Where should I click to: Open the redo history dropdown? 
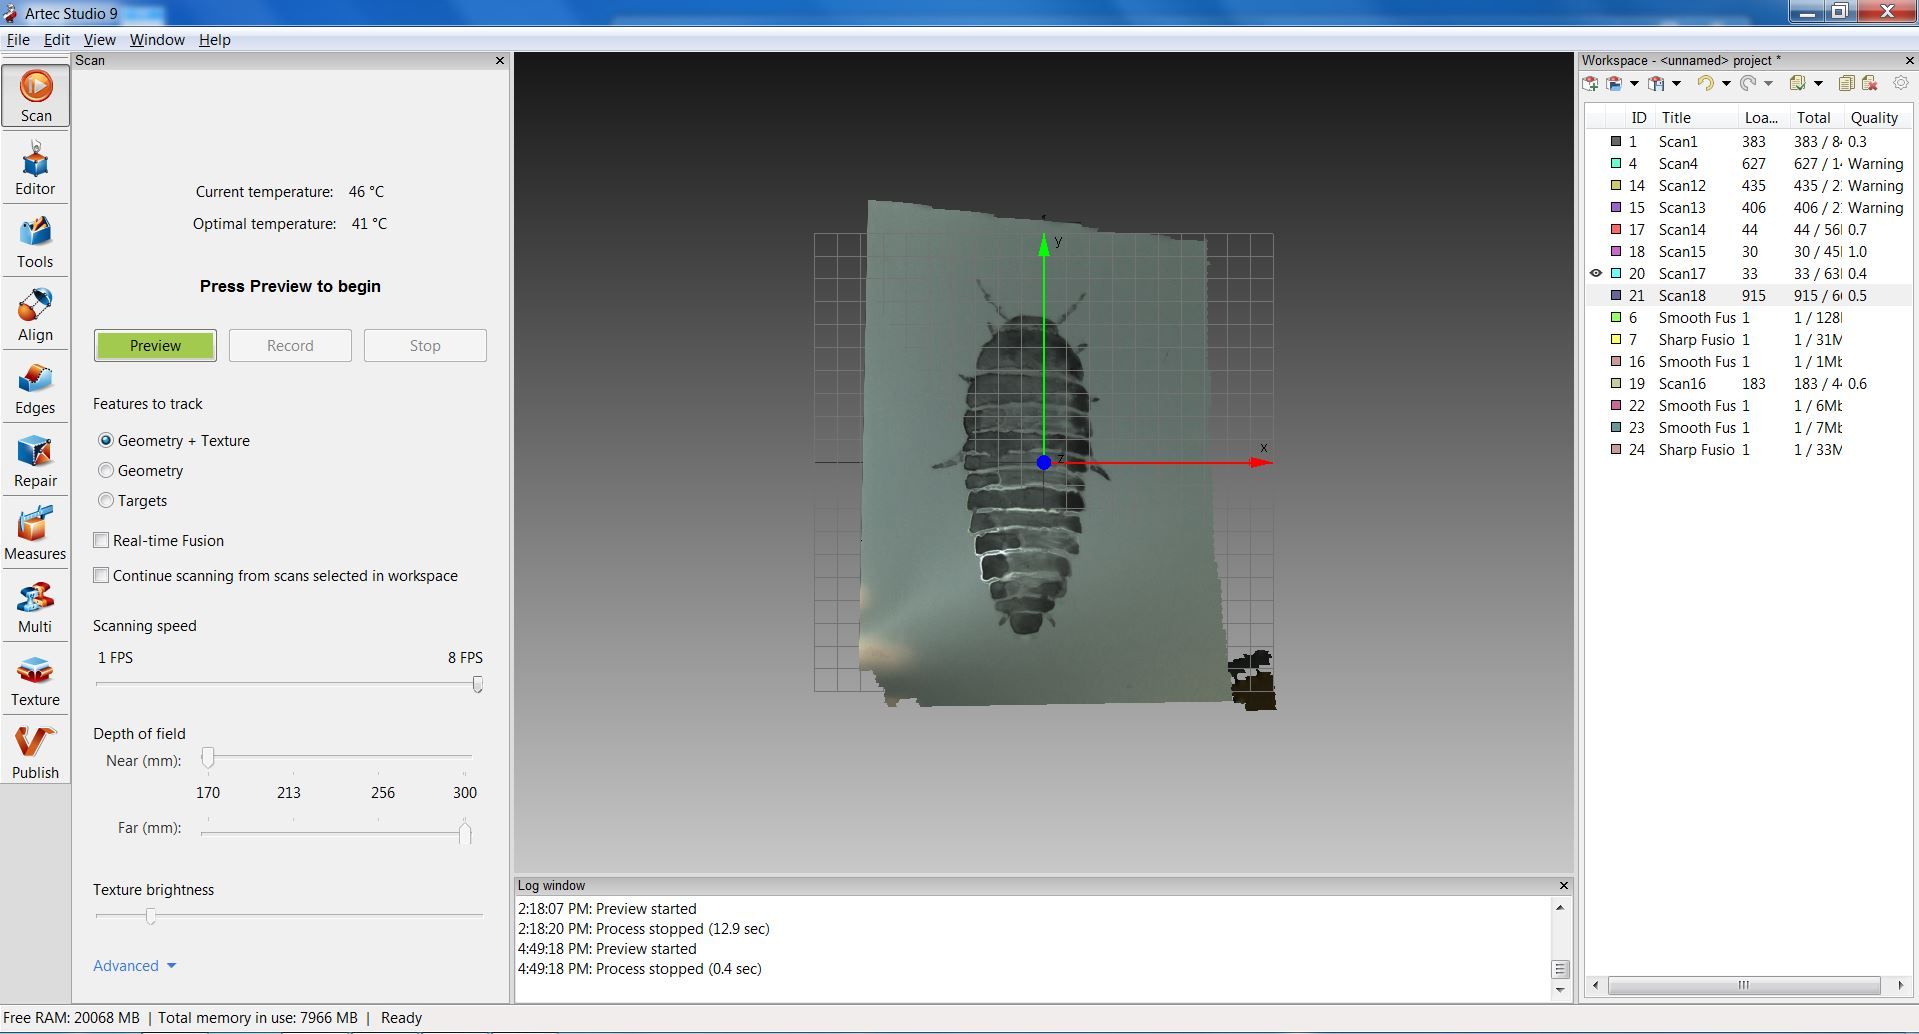tap(1768, 83)
